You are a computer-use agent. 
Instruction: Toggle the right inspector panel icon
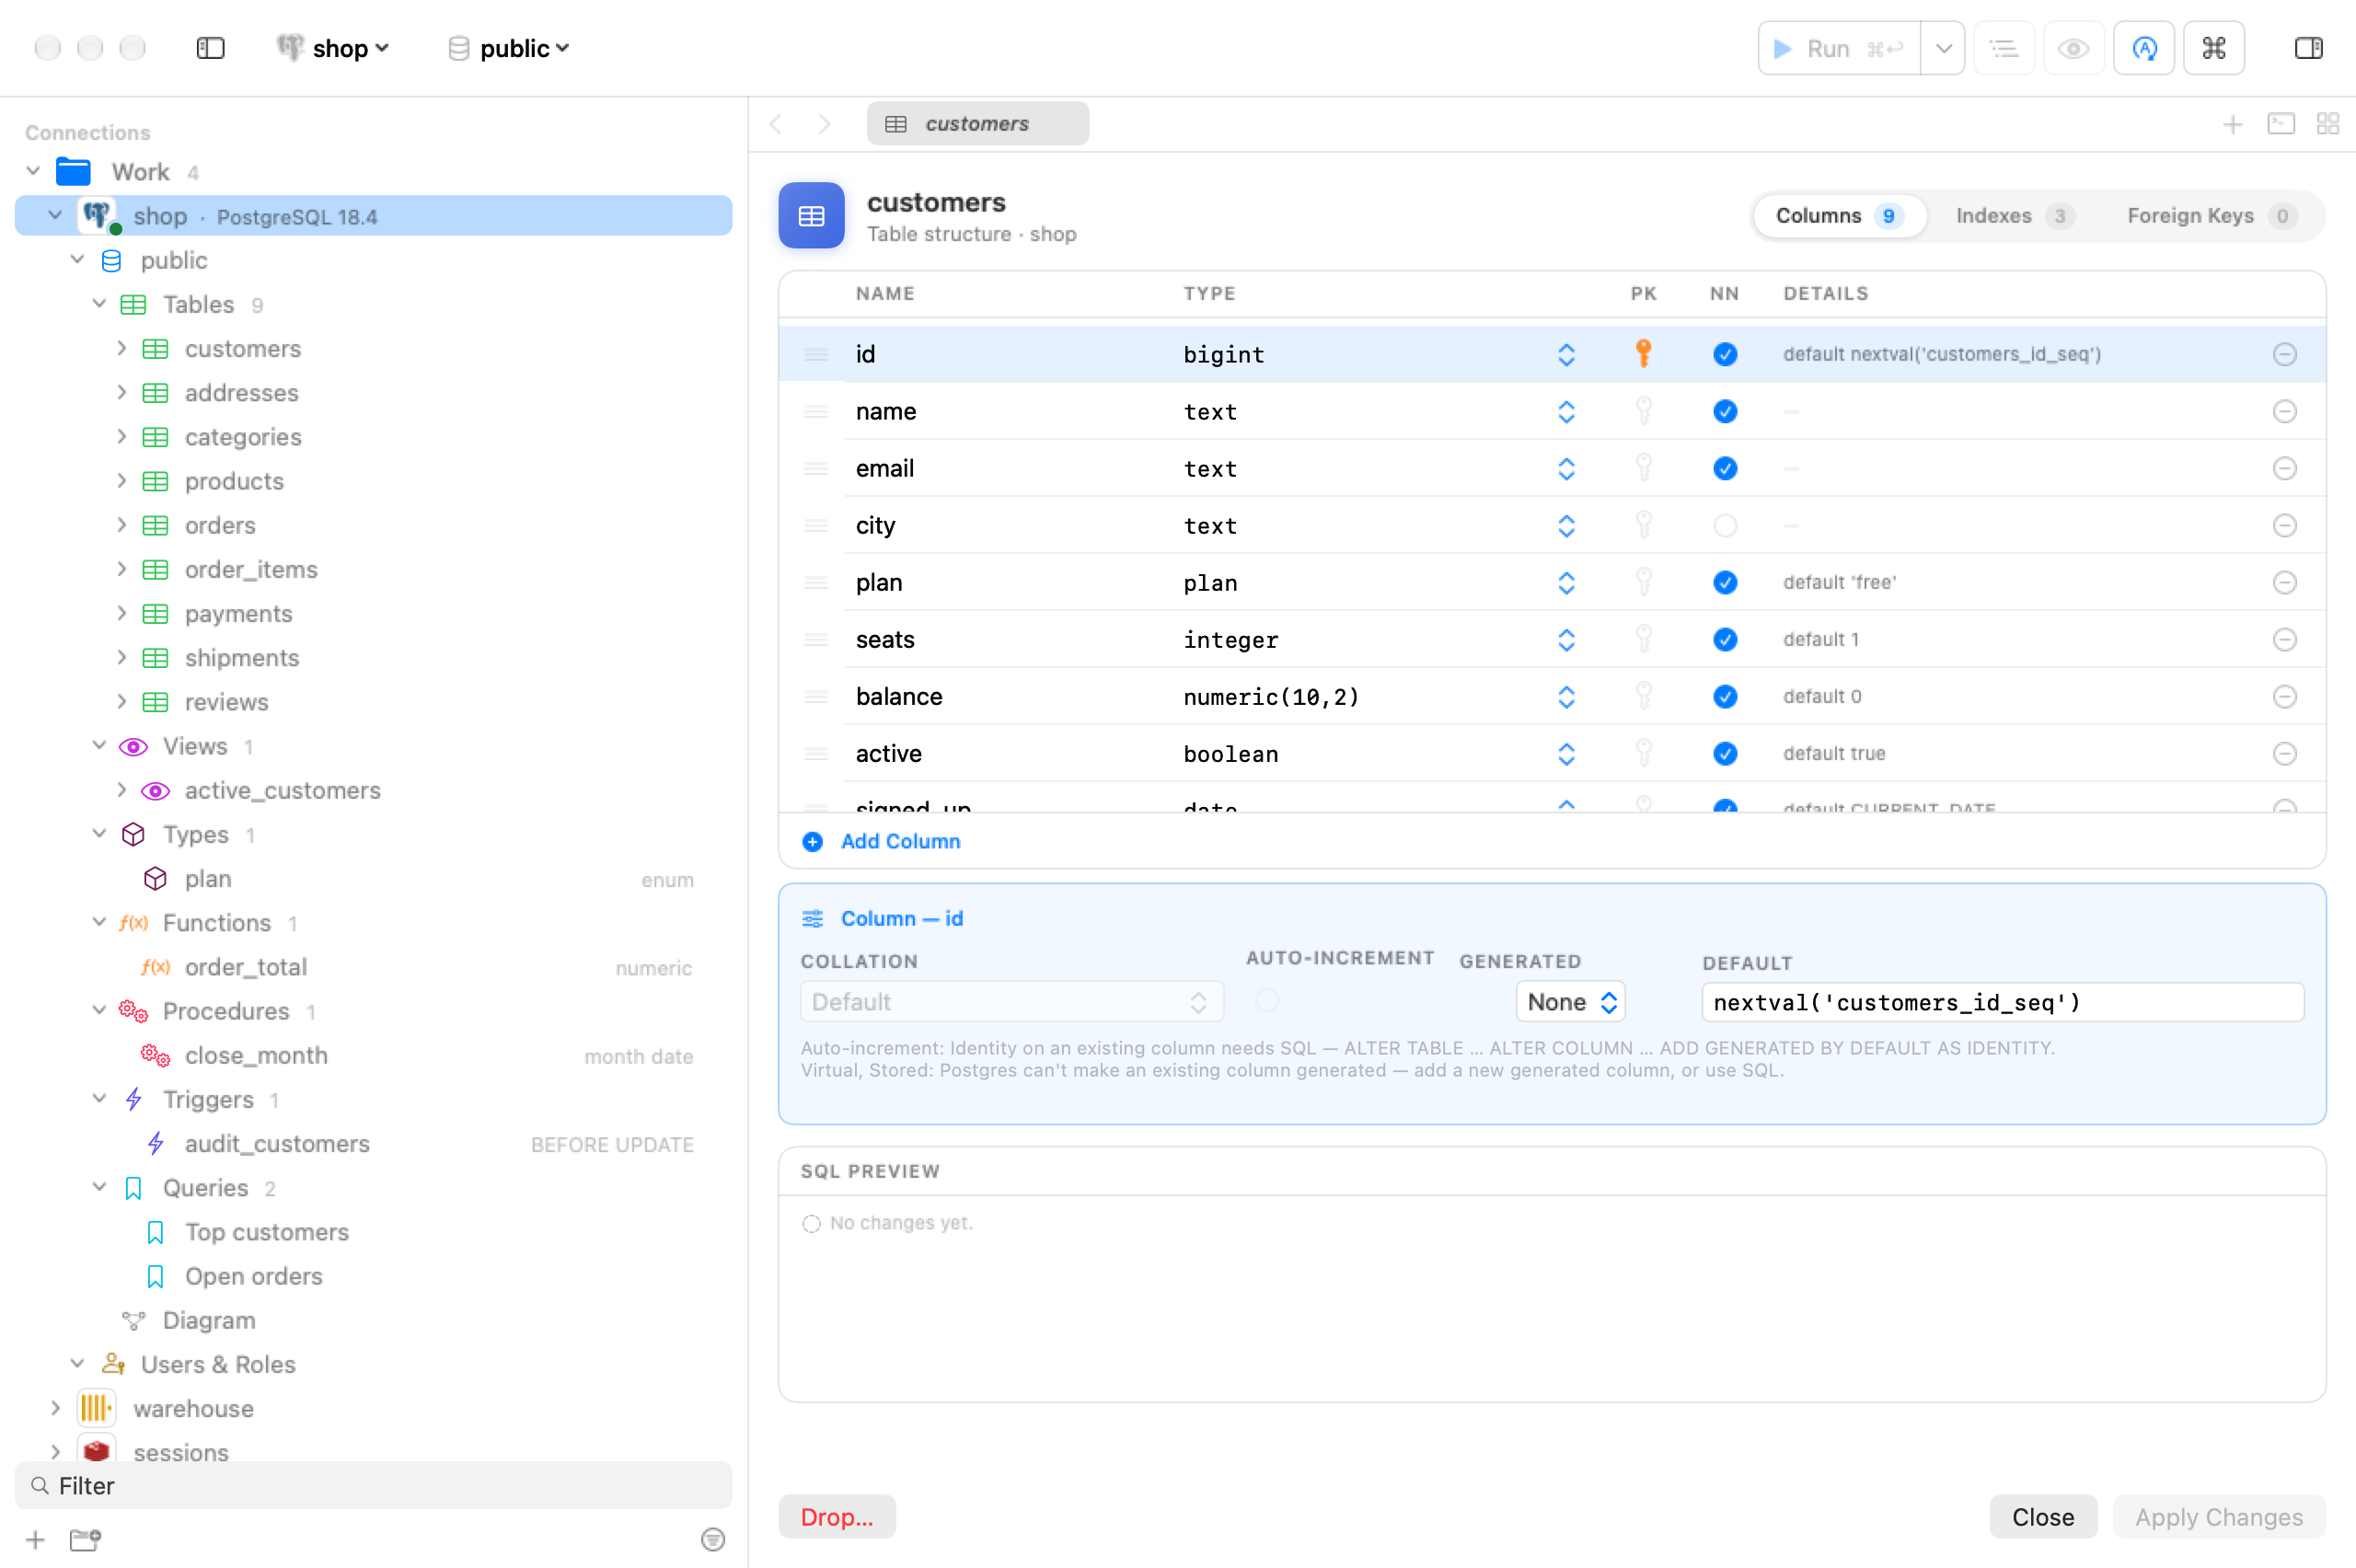coord(2308,48)
